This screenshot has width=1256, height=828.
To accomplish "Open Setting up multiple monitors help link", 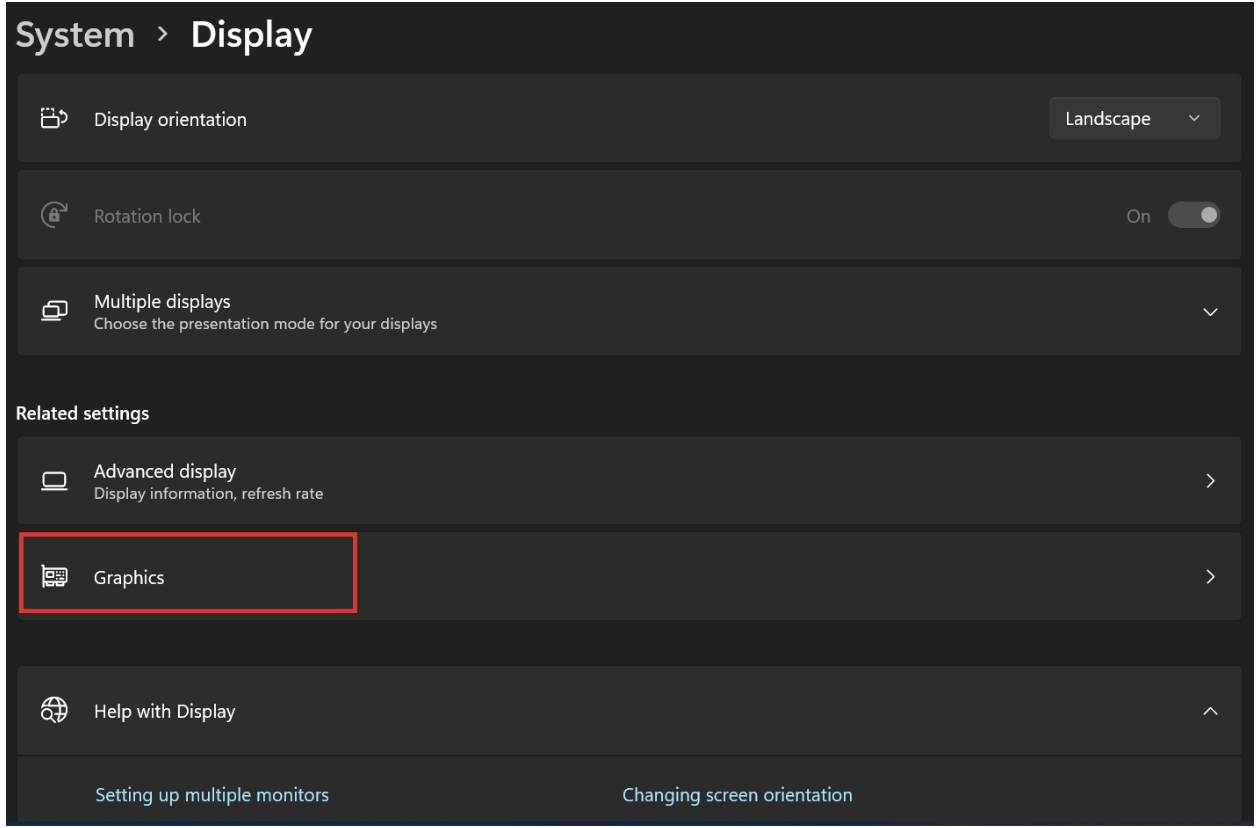I will (x=211, y=794).
